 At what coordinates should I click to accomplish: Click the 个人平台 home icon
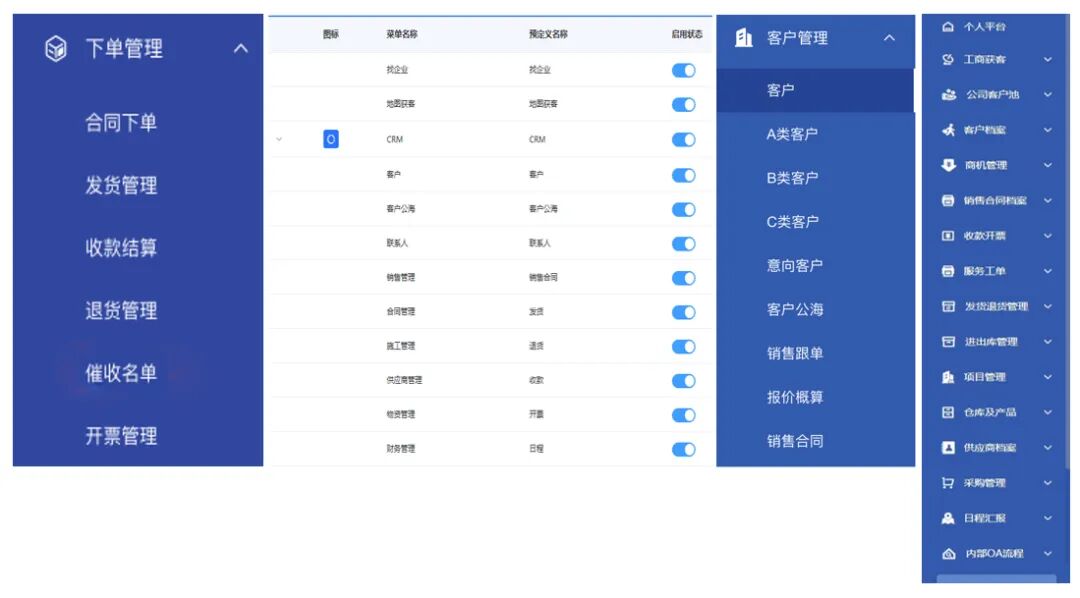click(x=948, y=26)
